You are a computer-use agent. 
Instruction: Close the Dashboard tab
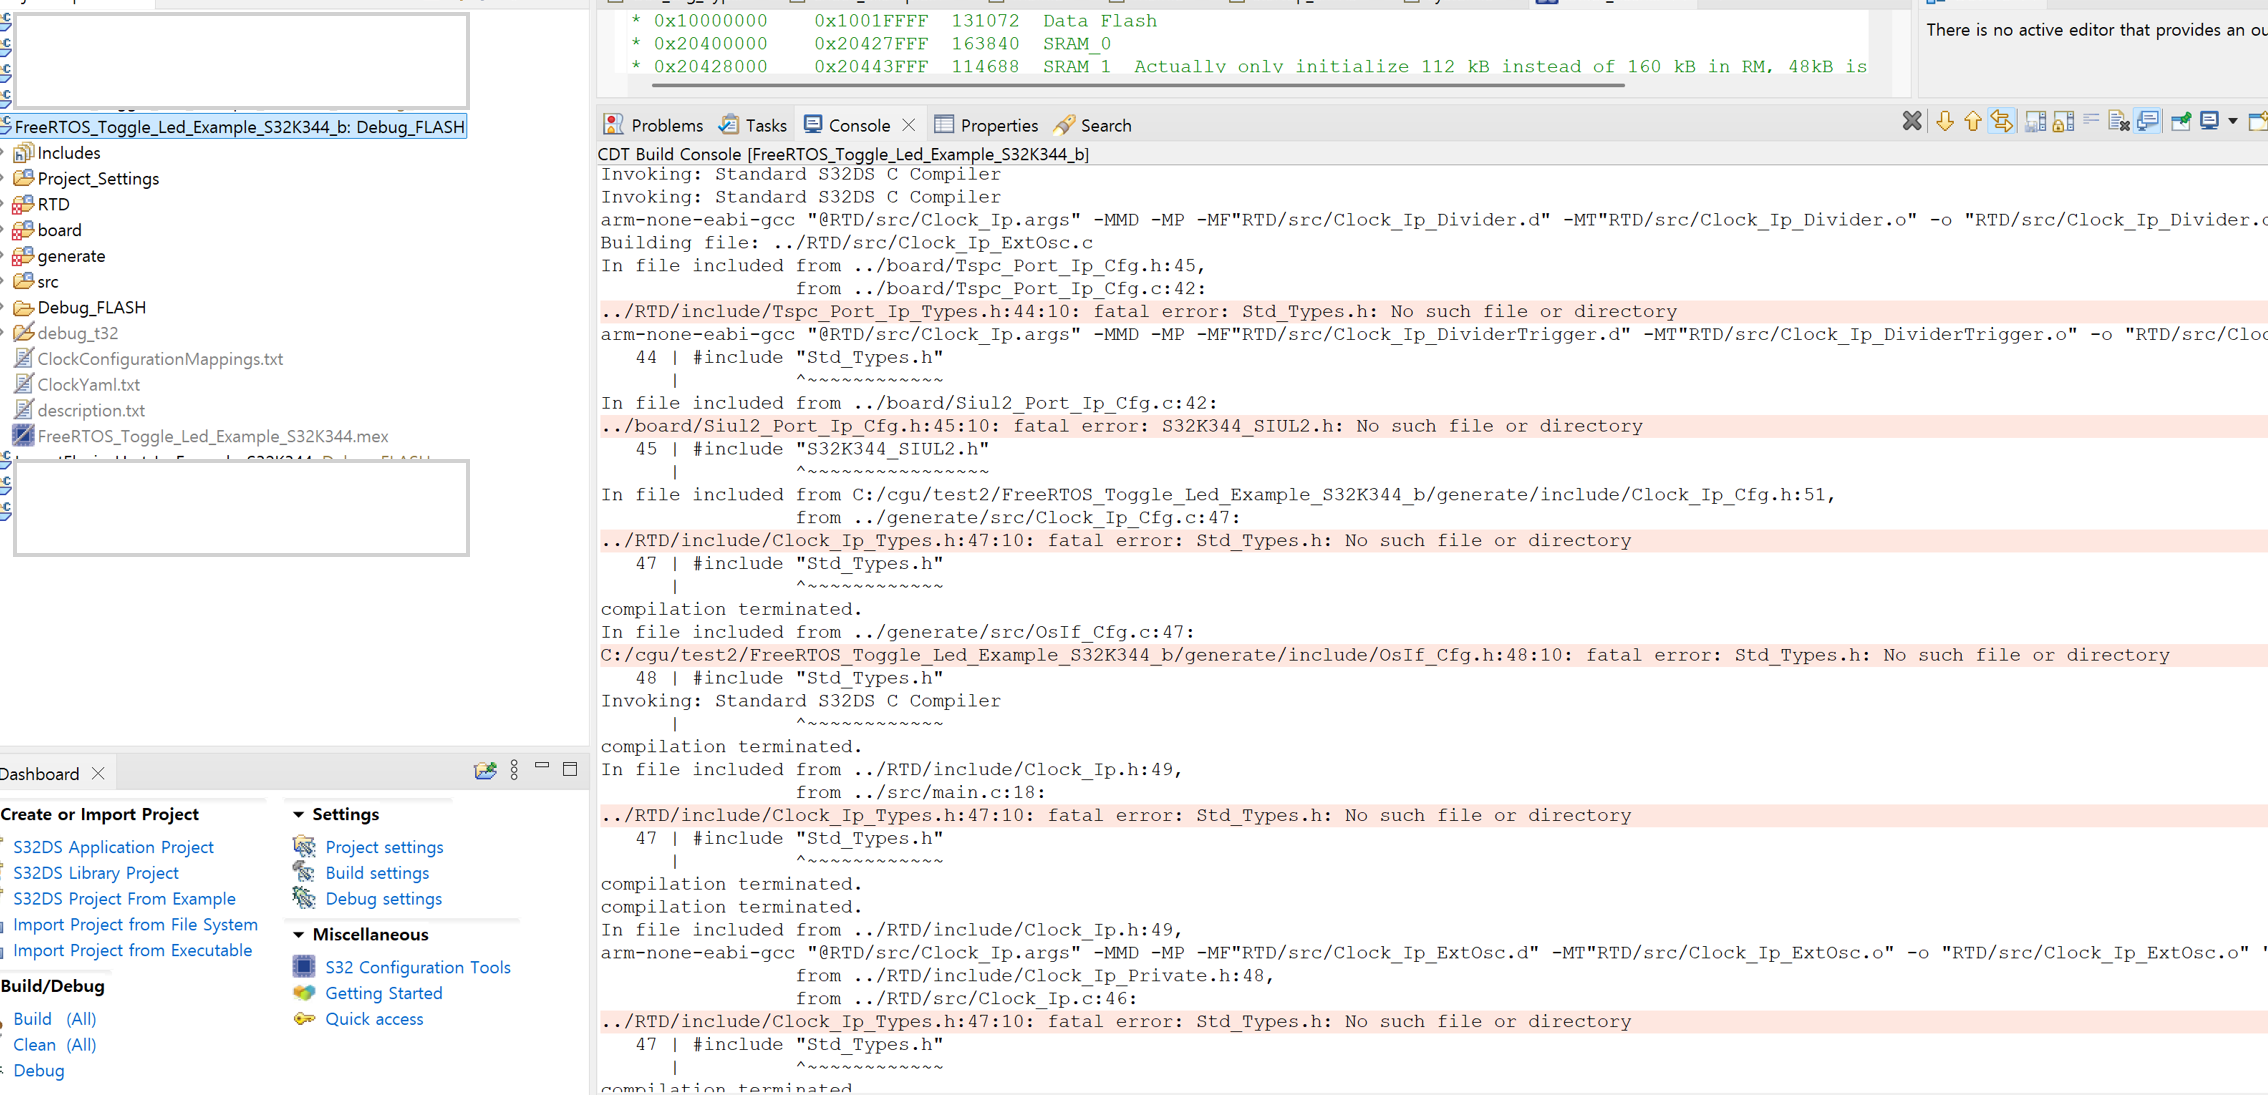click(x=98, y=774)
